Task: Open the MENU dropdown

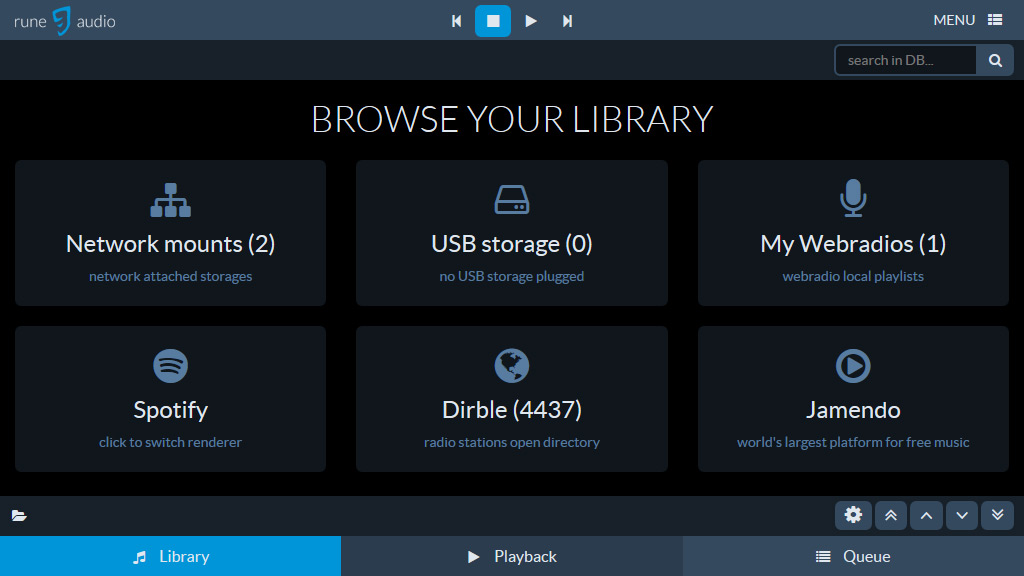Action: (x=967, y=20)
